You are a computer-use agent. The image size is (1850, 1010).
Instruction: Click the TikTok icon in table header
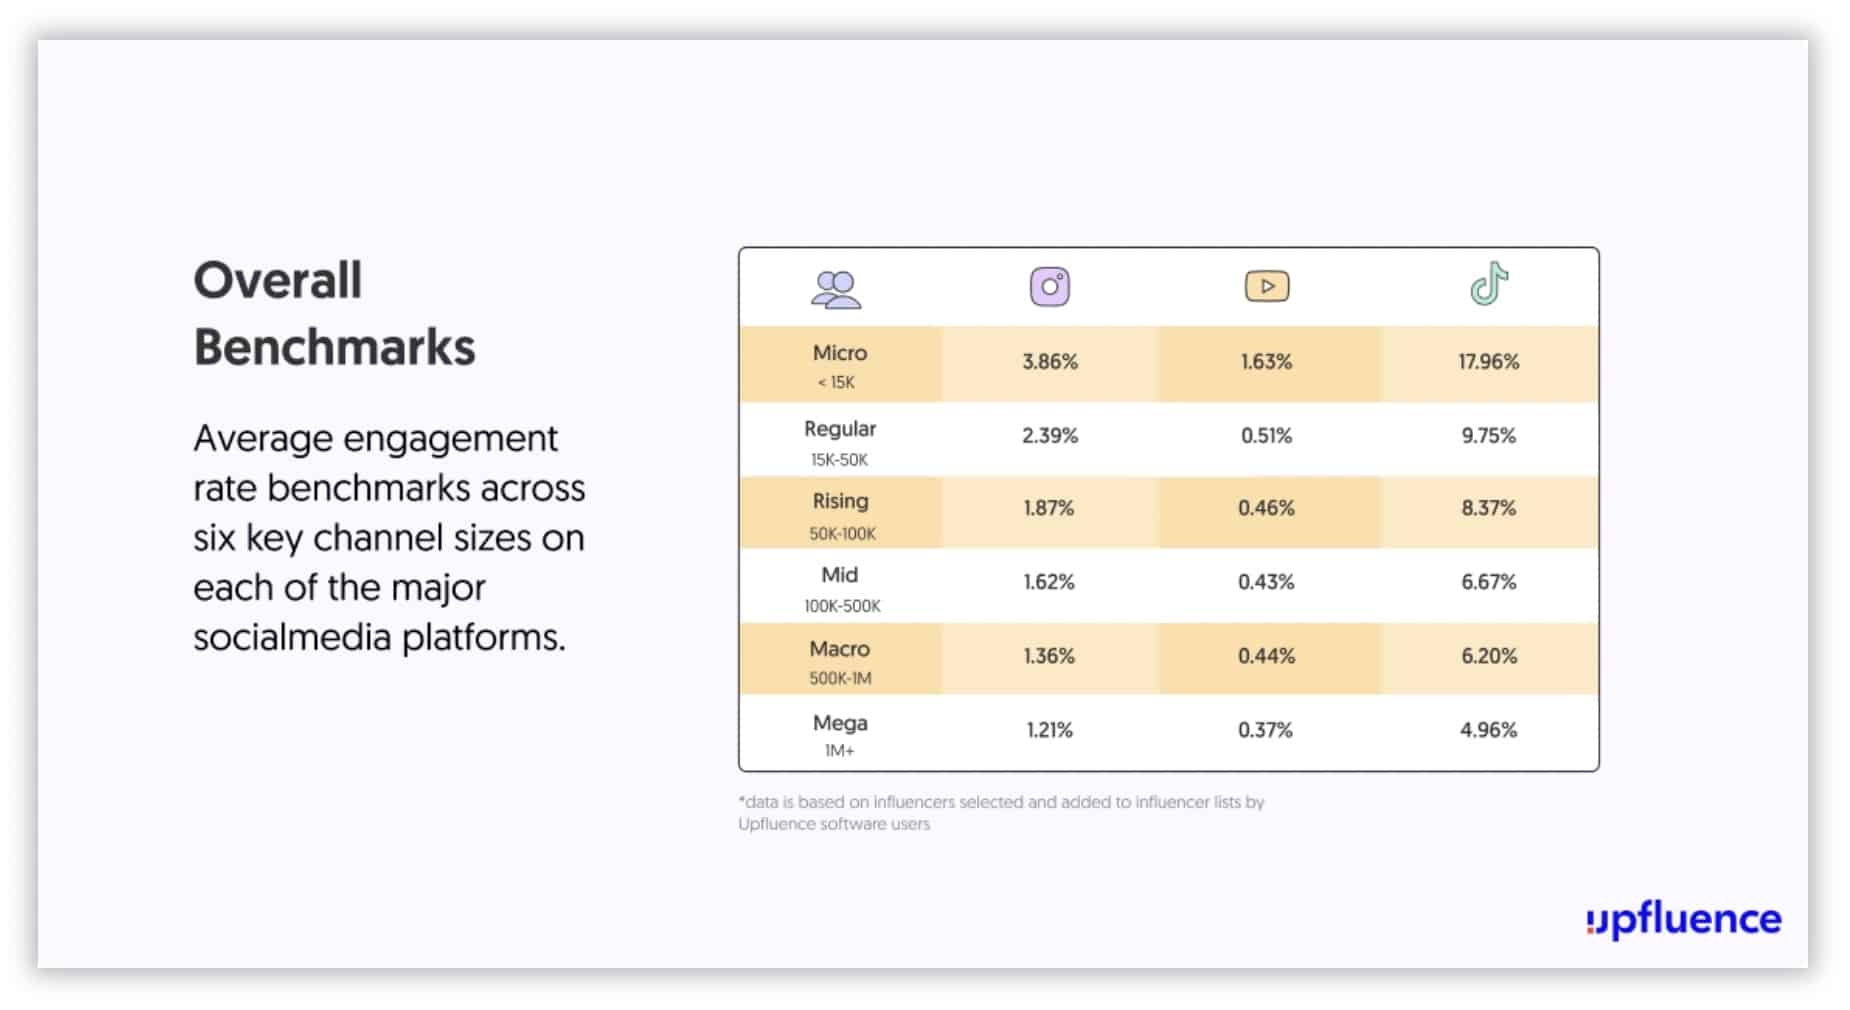[1488, 284]
